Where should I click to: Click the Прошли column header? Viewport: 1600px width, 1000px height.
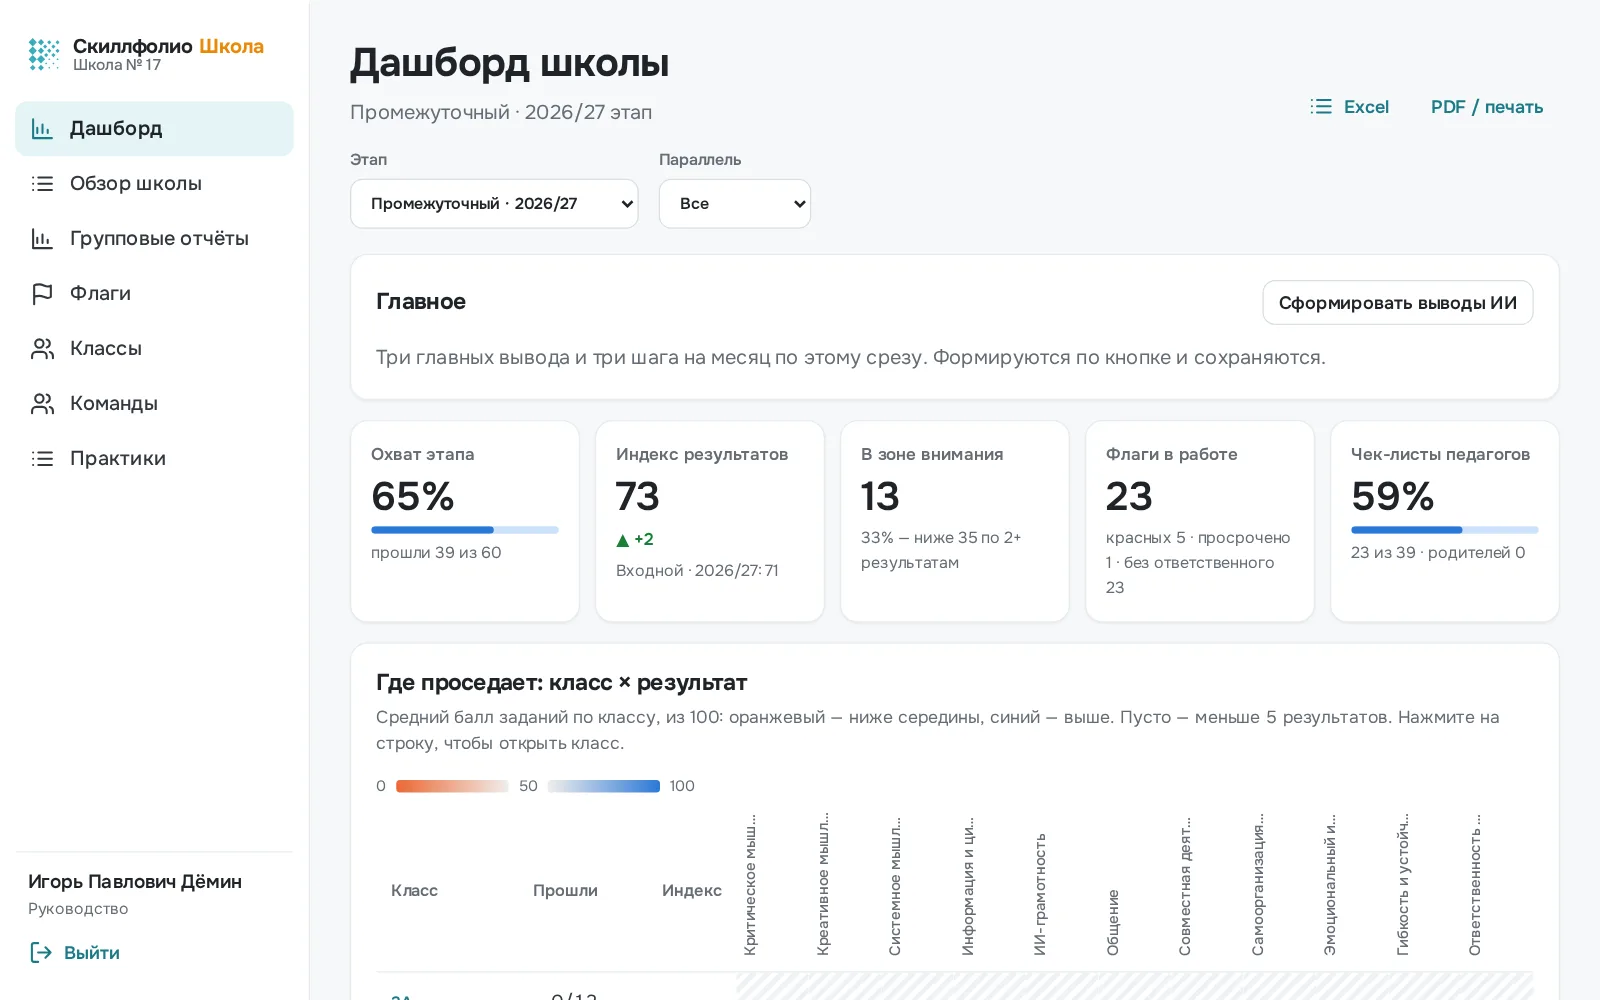[565, 890]
